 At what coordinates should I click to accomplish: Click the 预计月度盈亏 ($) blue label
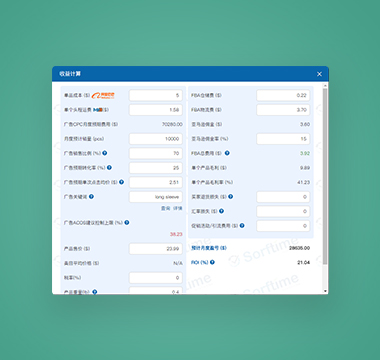click(209, 248)
